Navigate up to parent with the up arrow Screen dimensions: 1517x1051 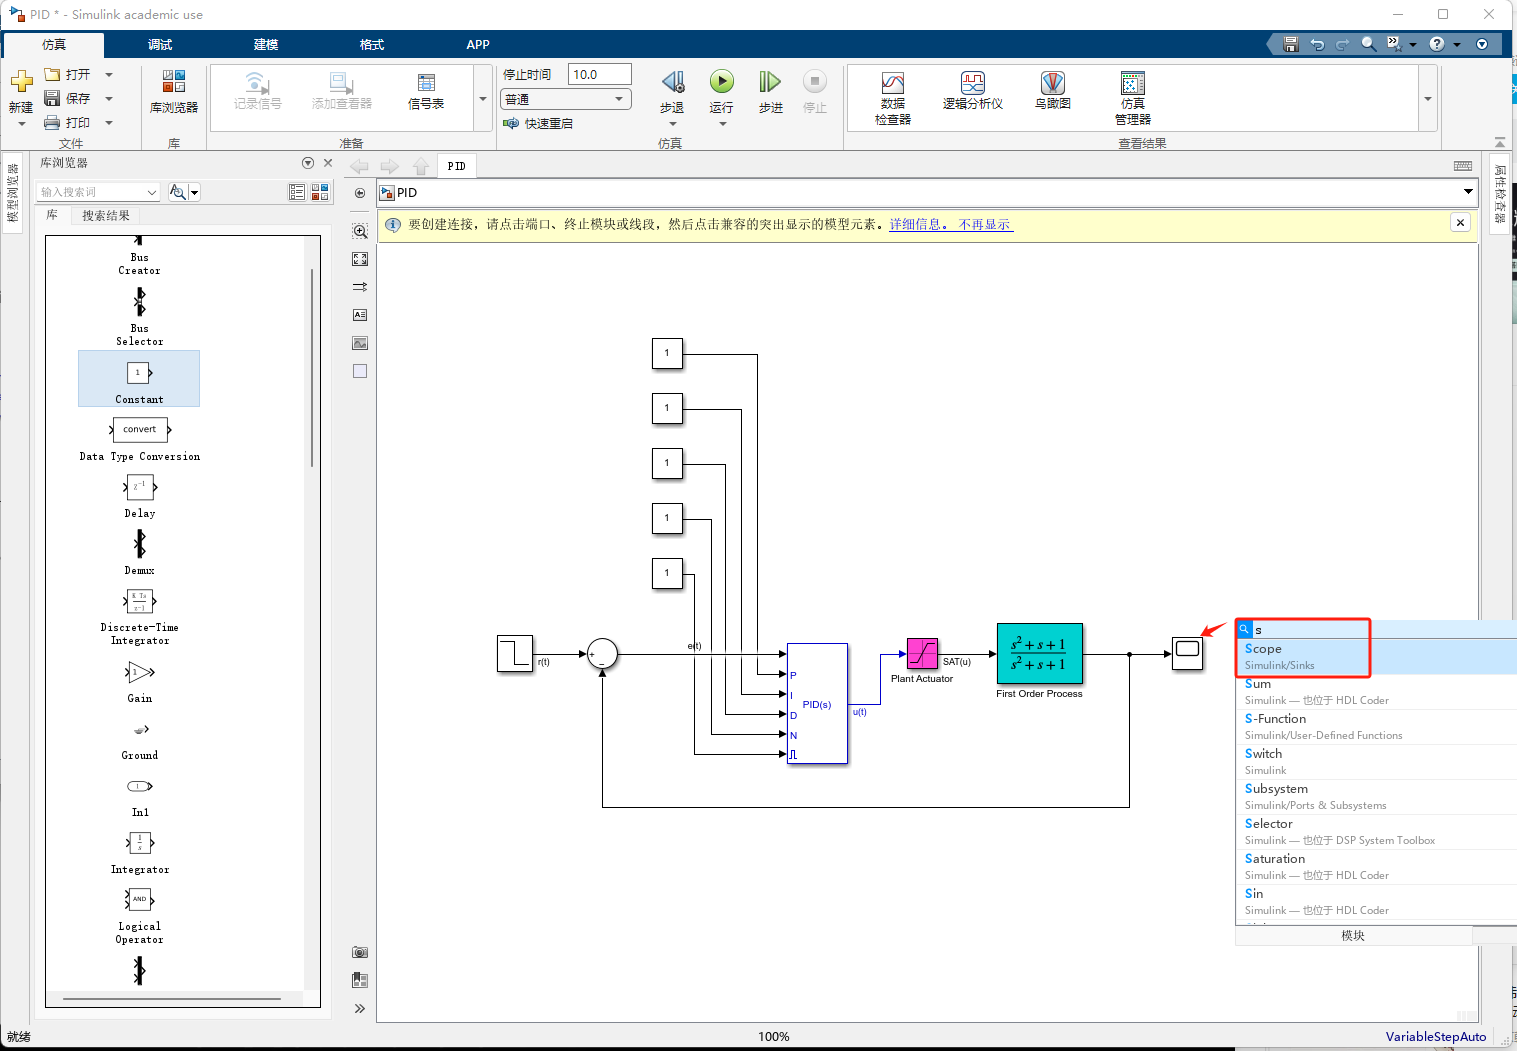pos(421,166)
